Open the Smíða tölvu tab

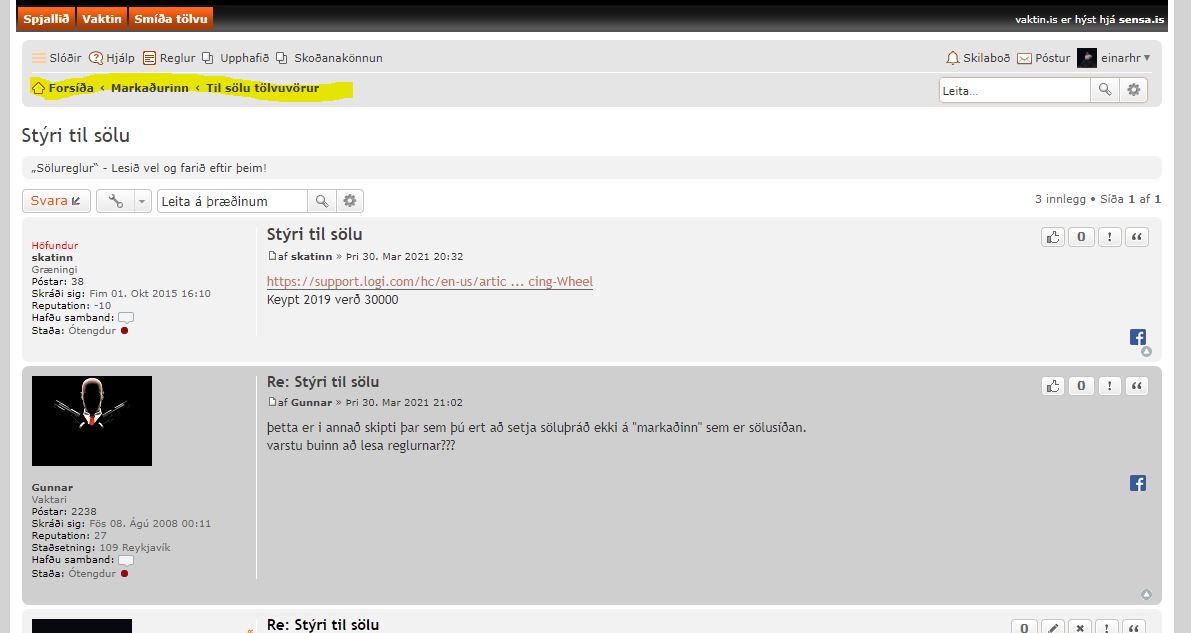170,19
